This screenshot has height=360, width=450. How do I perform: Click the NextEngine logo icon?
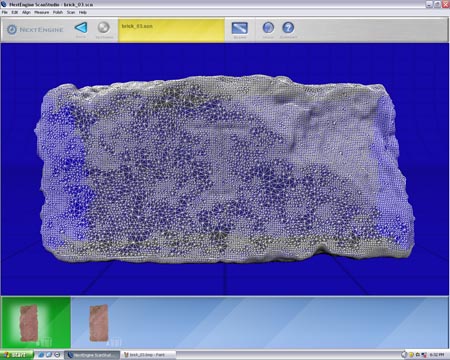(12, 29)
